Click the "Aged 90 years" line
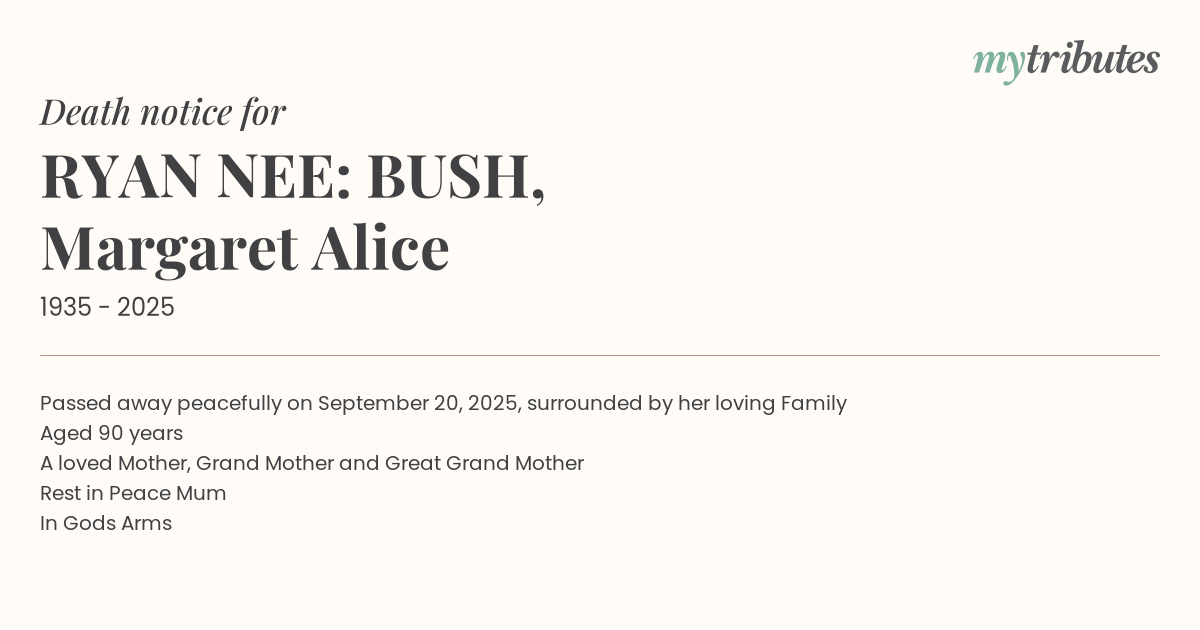 [x=111, y=433]
